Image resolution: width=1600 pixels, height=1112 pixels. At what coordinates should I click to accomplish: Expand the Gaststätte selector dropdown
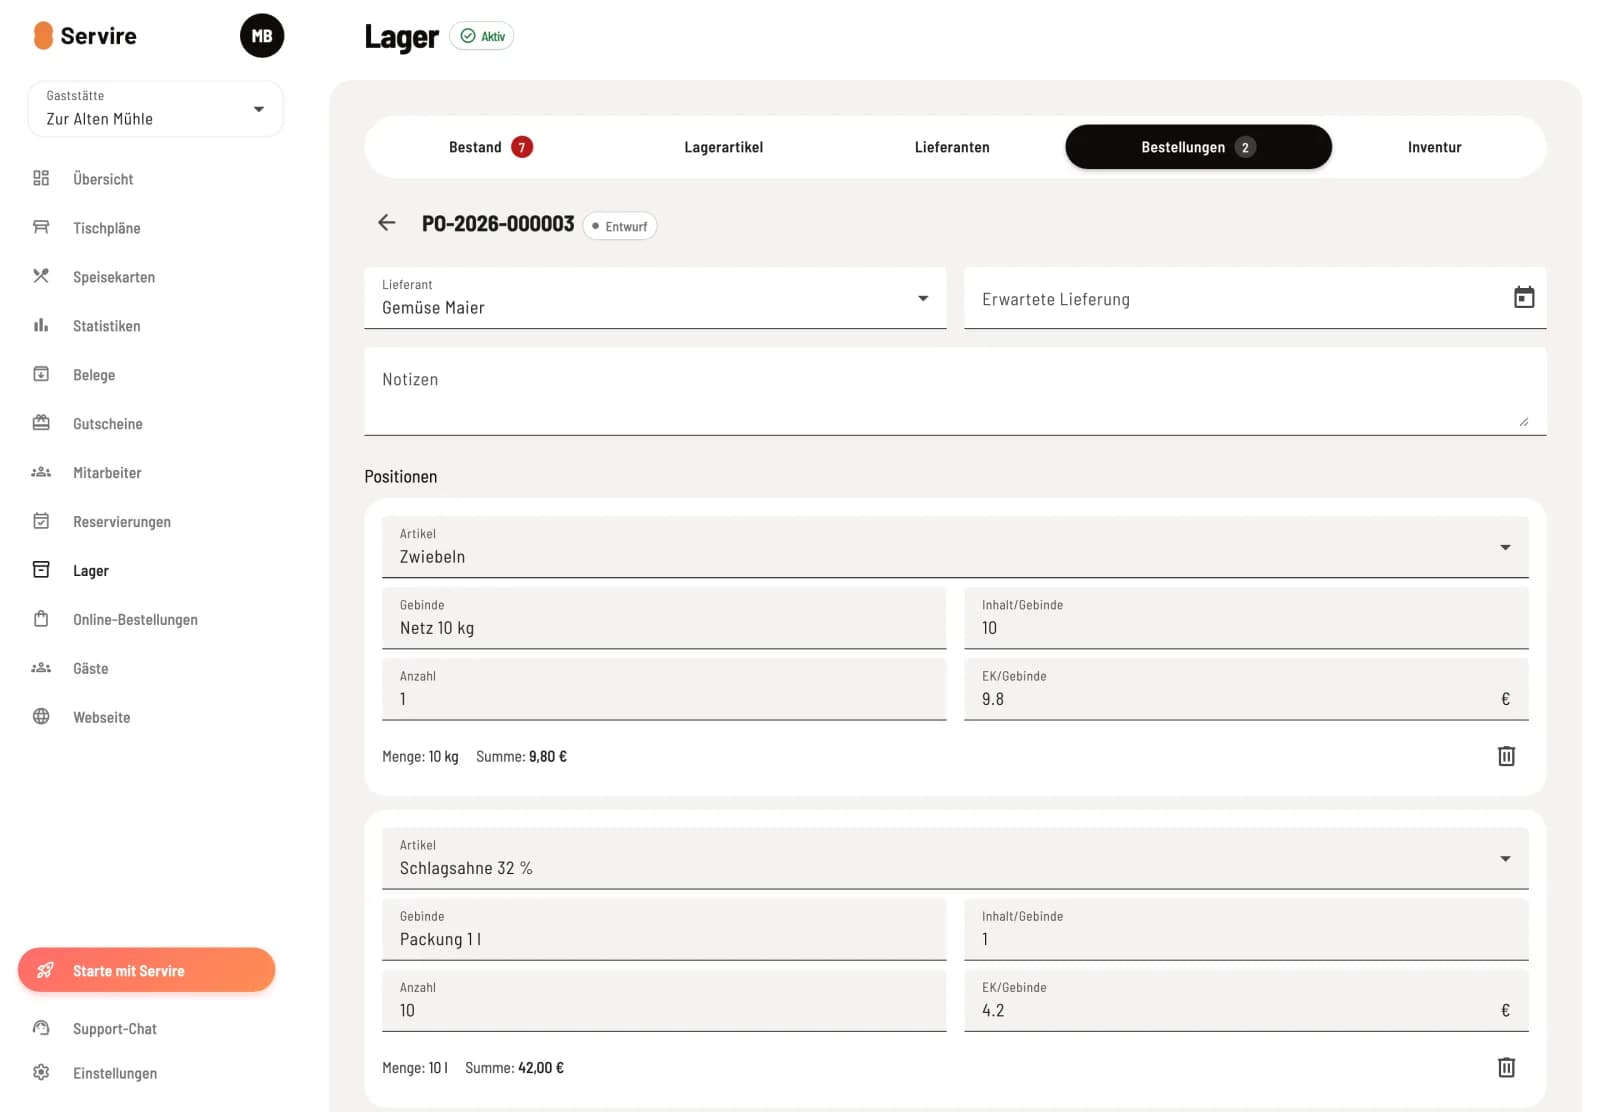(156, 109)
